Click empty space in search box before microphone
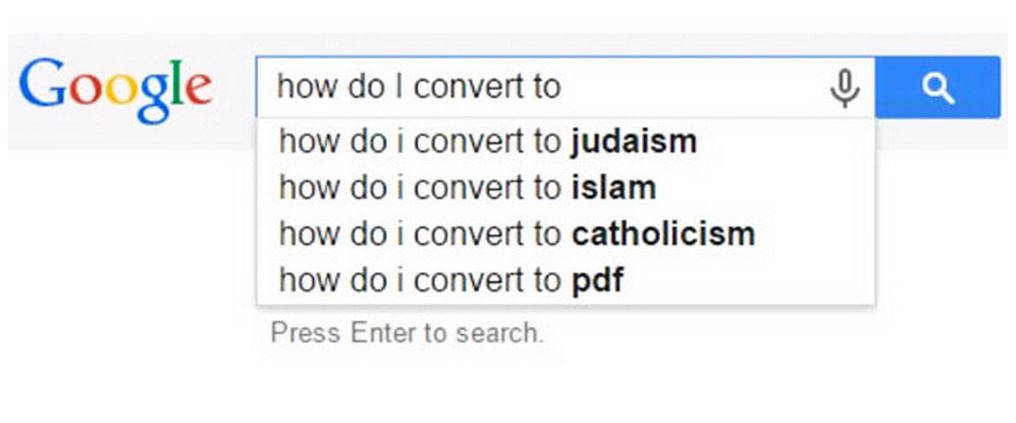 (x=693, y=87)
